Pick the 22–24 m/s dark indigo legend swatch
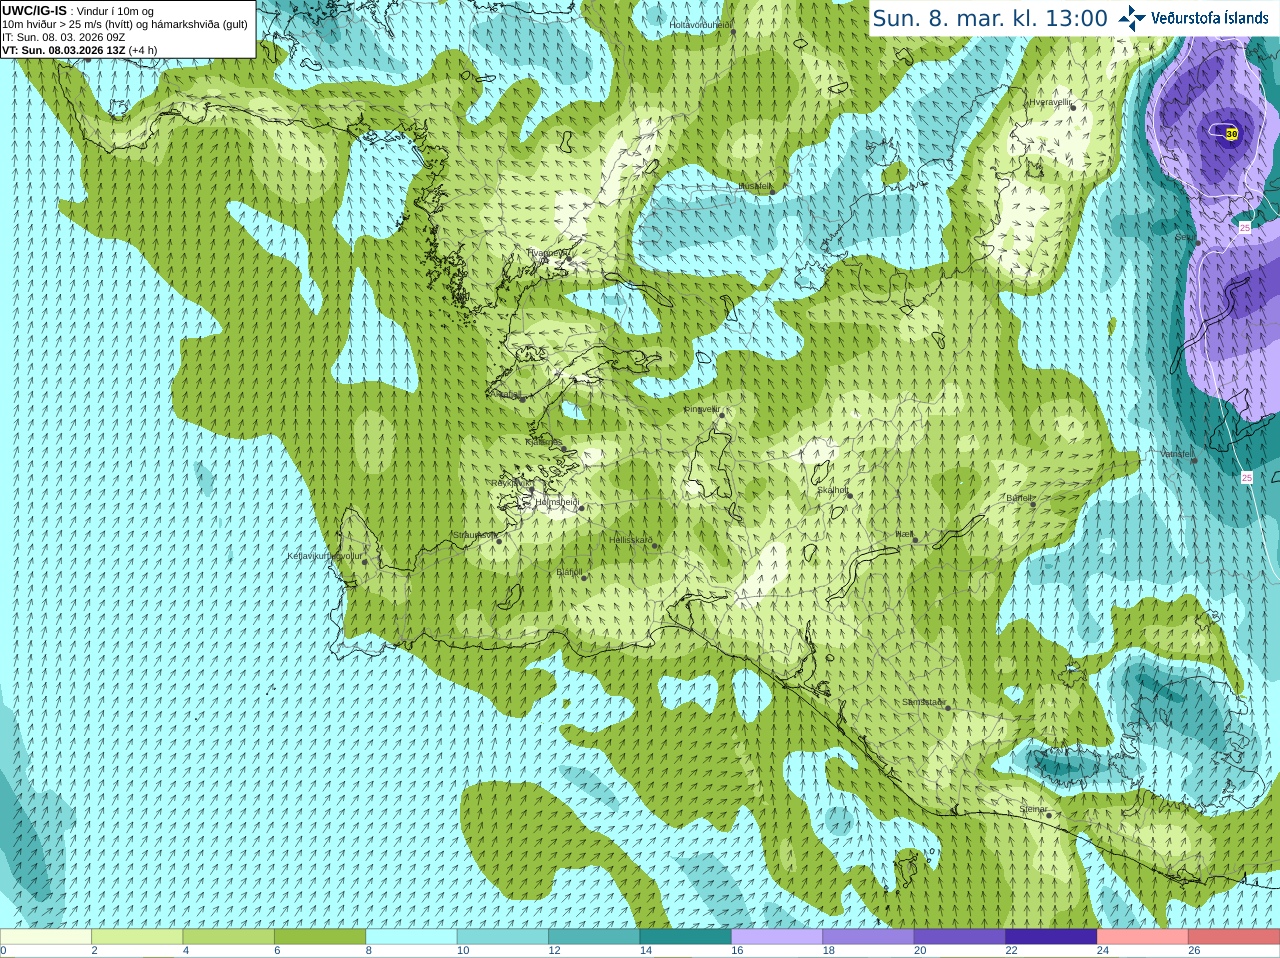The width and height of the screenshot is (1280, 958). (1051, 937)
